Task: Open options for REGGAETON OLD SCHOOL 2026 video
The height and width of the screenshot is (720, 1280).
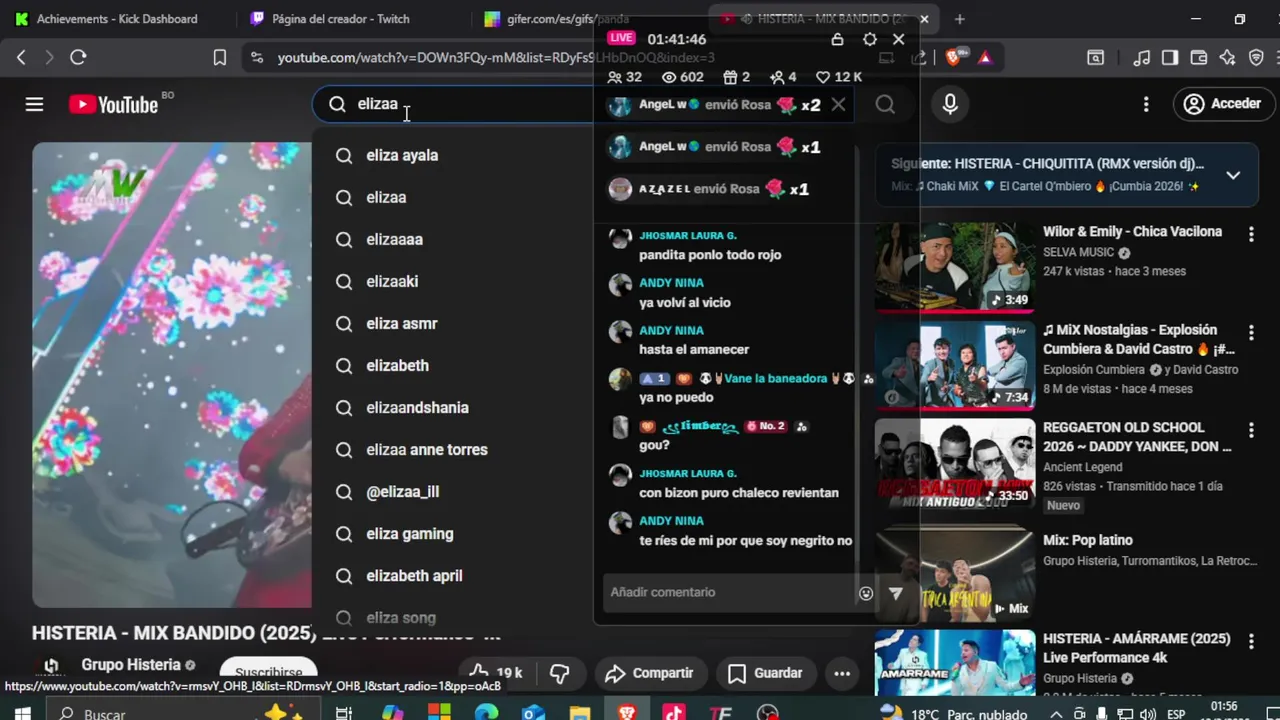Action: tap(1251, 430)
